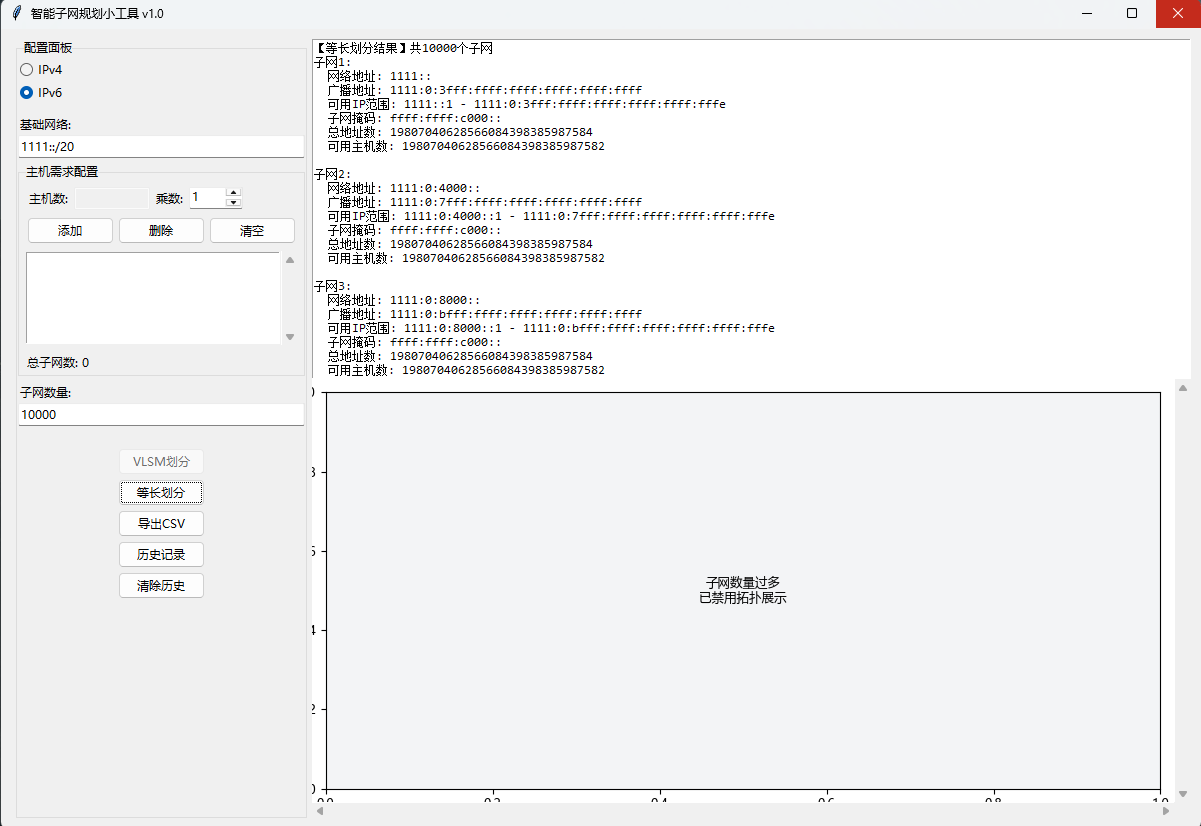Click 可用IP范围 1111::1 line

[526, 104]
